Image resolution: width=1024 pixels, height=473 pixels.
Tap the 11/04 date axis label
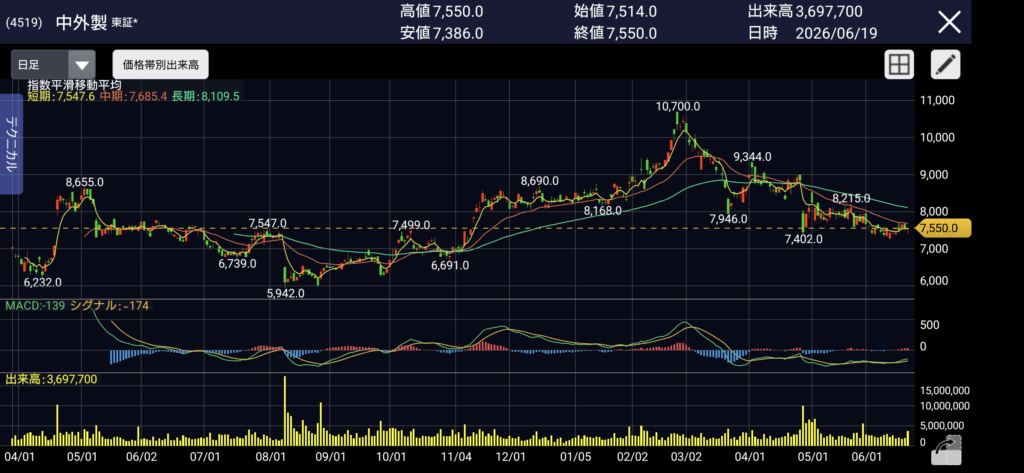click(x=456, y=455)
